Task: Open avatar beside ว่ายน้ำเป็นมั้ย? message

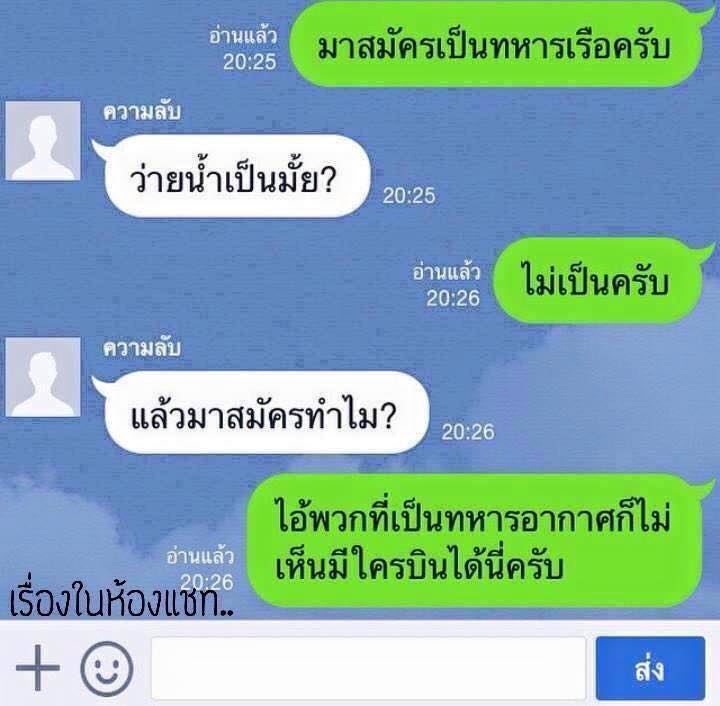Action: pos(43,141)
